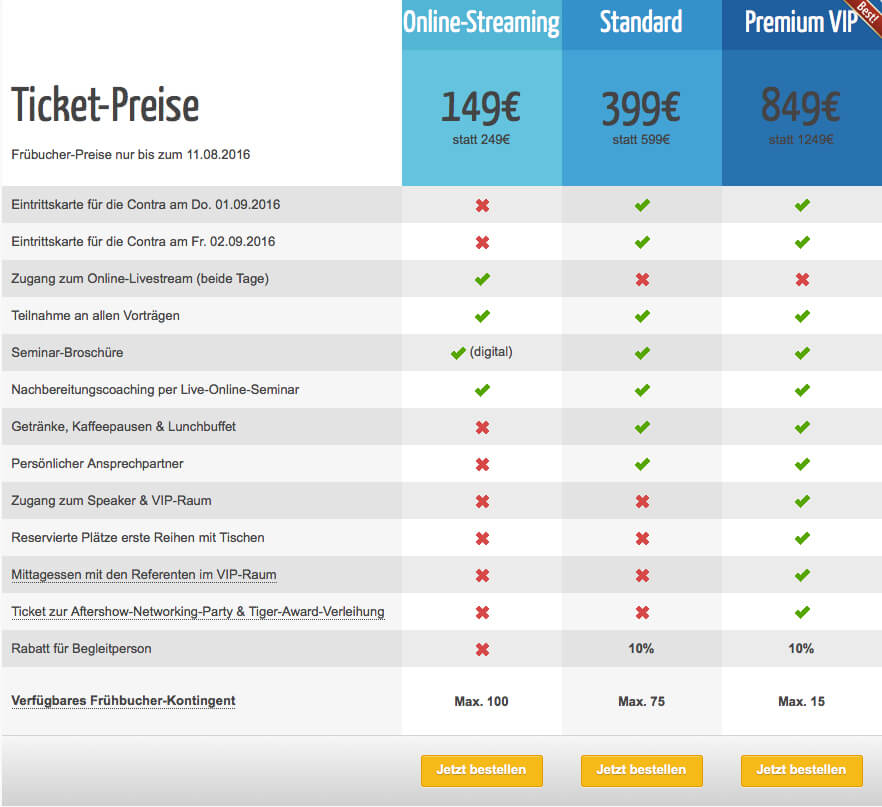882x807 pixels.
Task: Click the Online-Streaming Jetzt bestellen button
Action: [481, 770]
